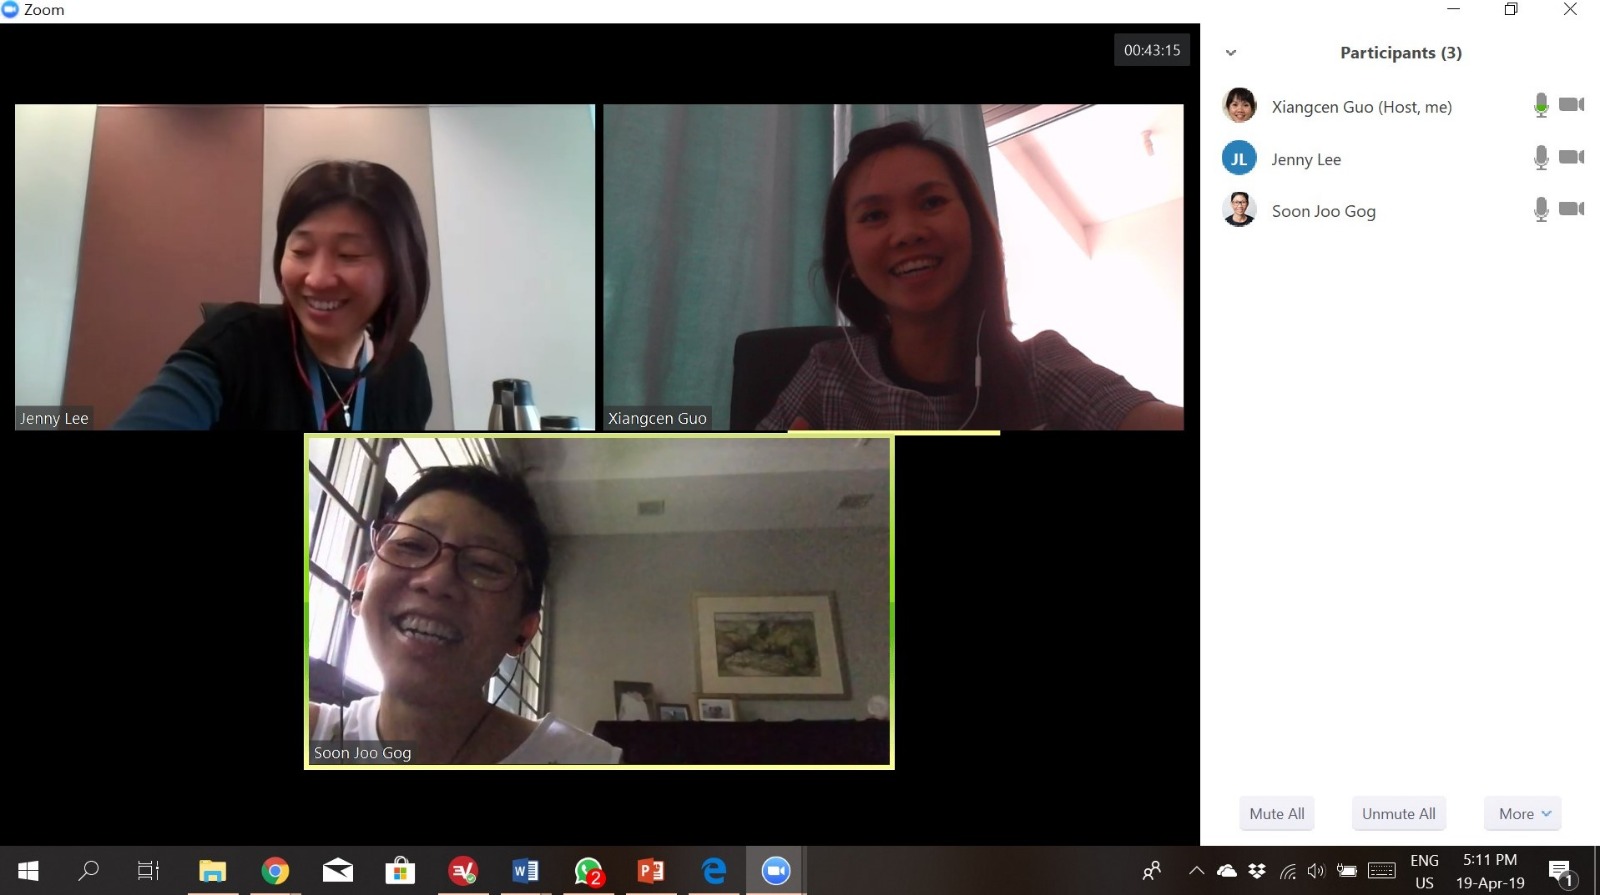The width and height of the screenshot is (1600, 895).
Task: Open PowerPoint from taskbar
Action: [651, 871]
